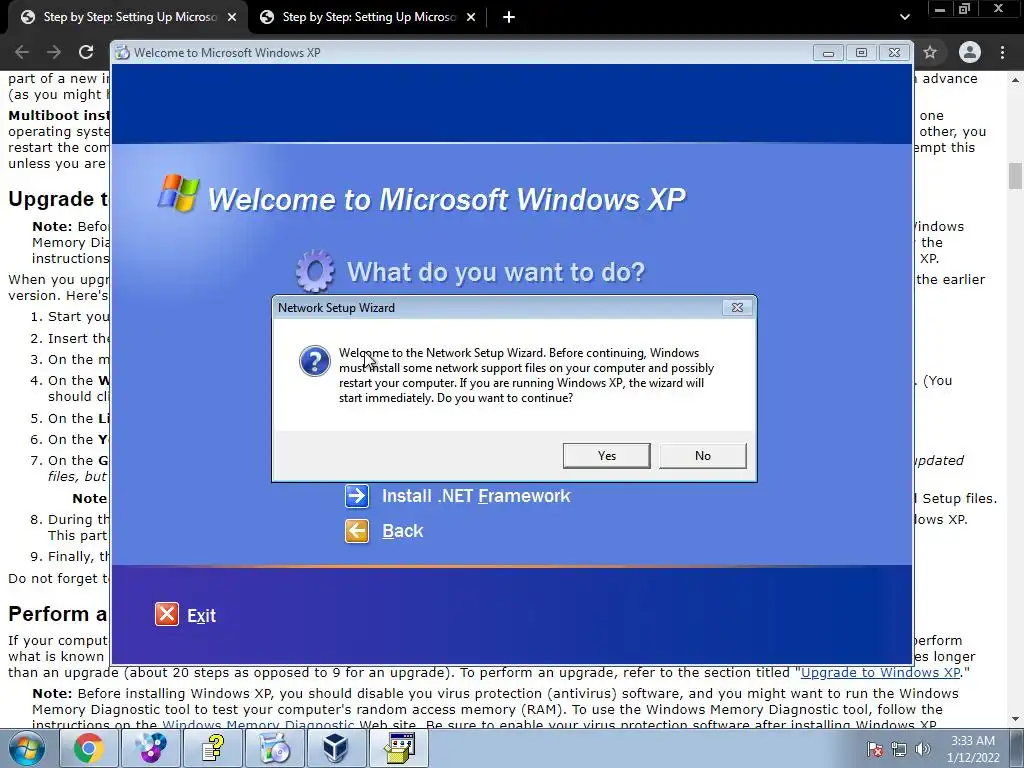The height and width of the screenshot is (768, 1024).
Task: Open the Windows Memory Diagnostic link
Action: click(258, 725)
